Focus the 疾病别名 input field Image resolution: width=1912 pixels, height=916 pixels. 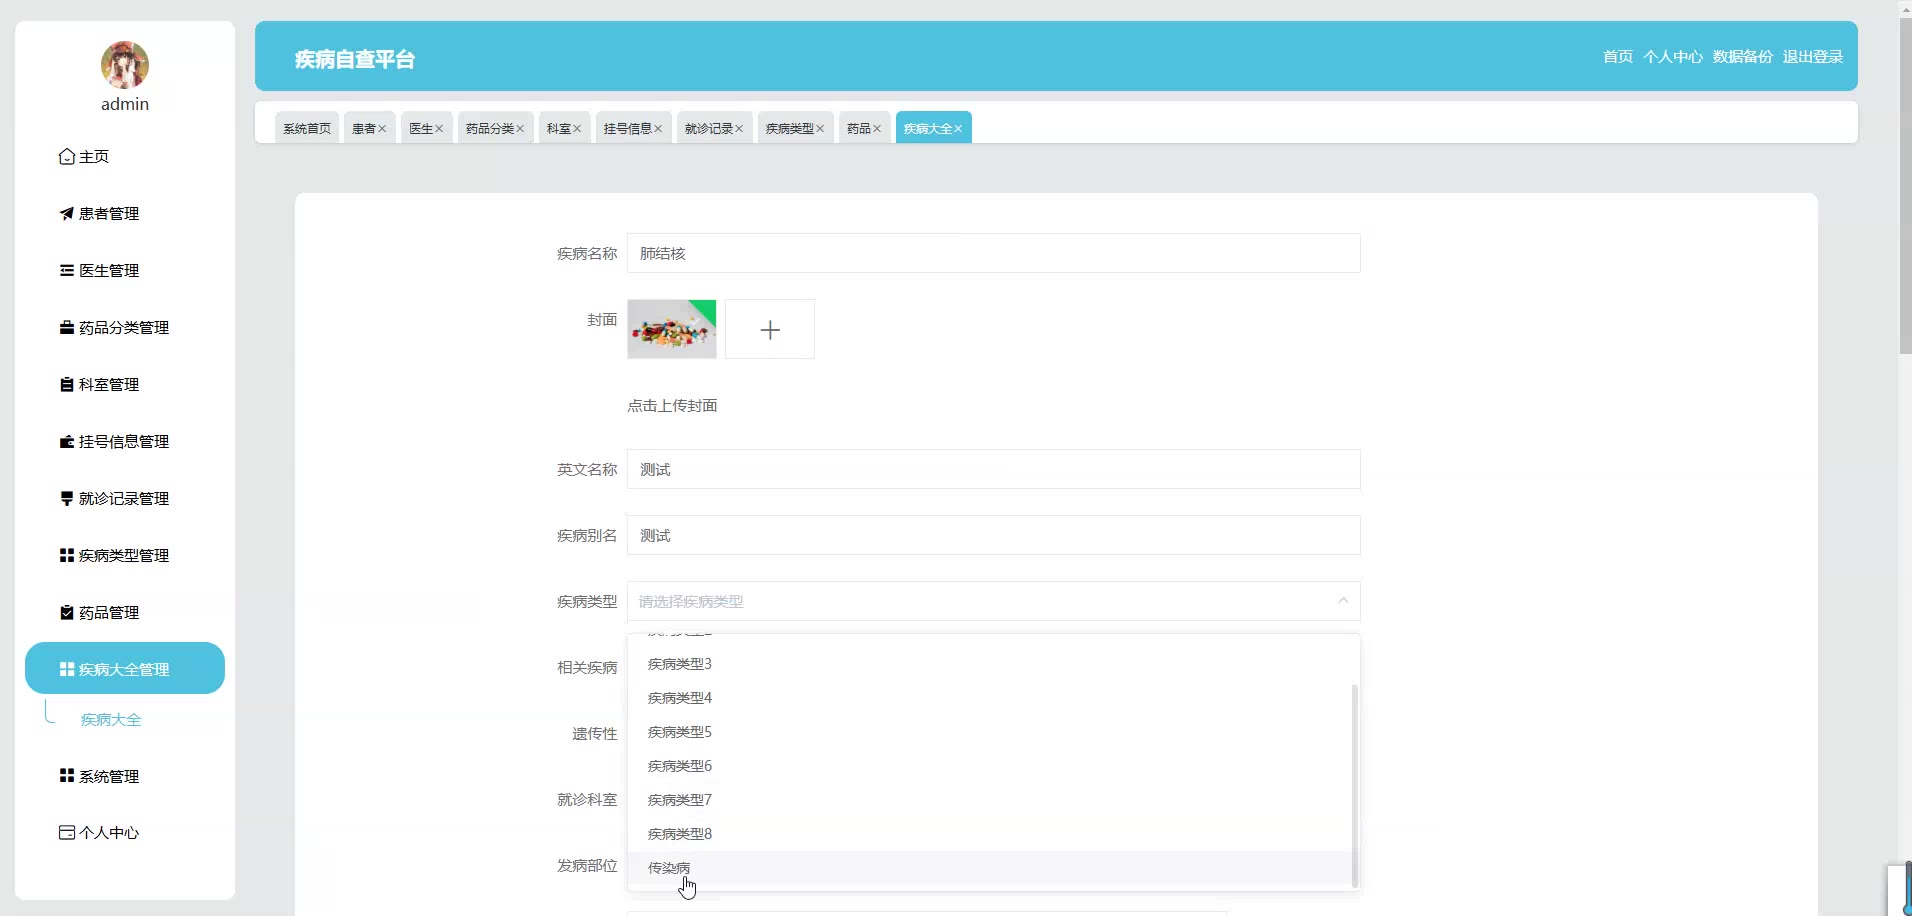point(994,535)
